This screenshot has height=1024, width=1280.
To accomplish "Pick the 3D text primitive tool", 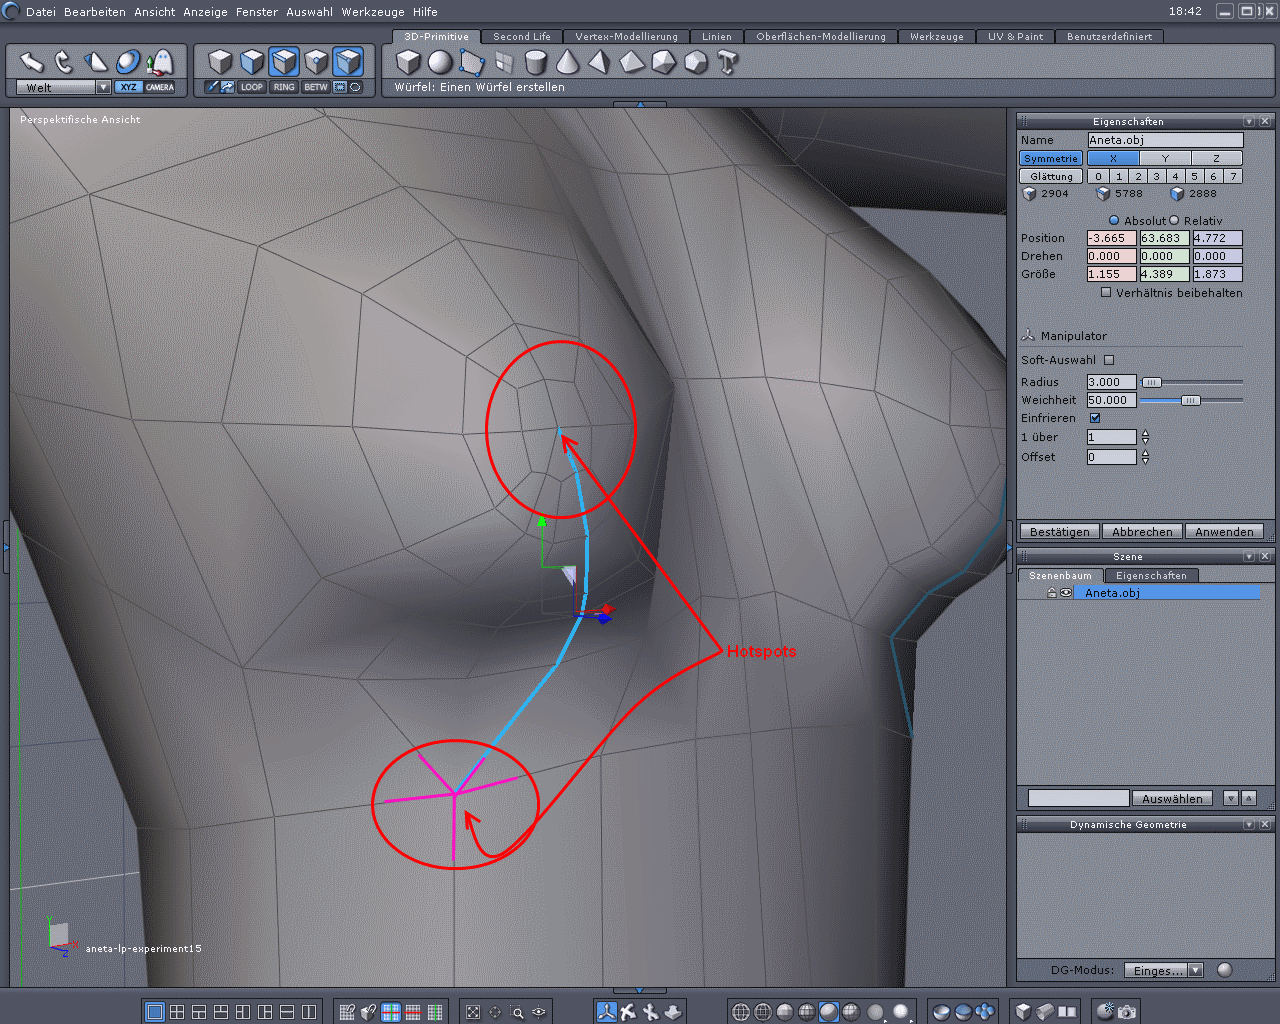I will (728, 62).
